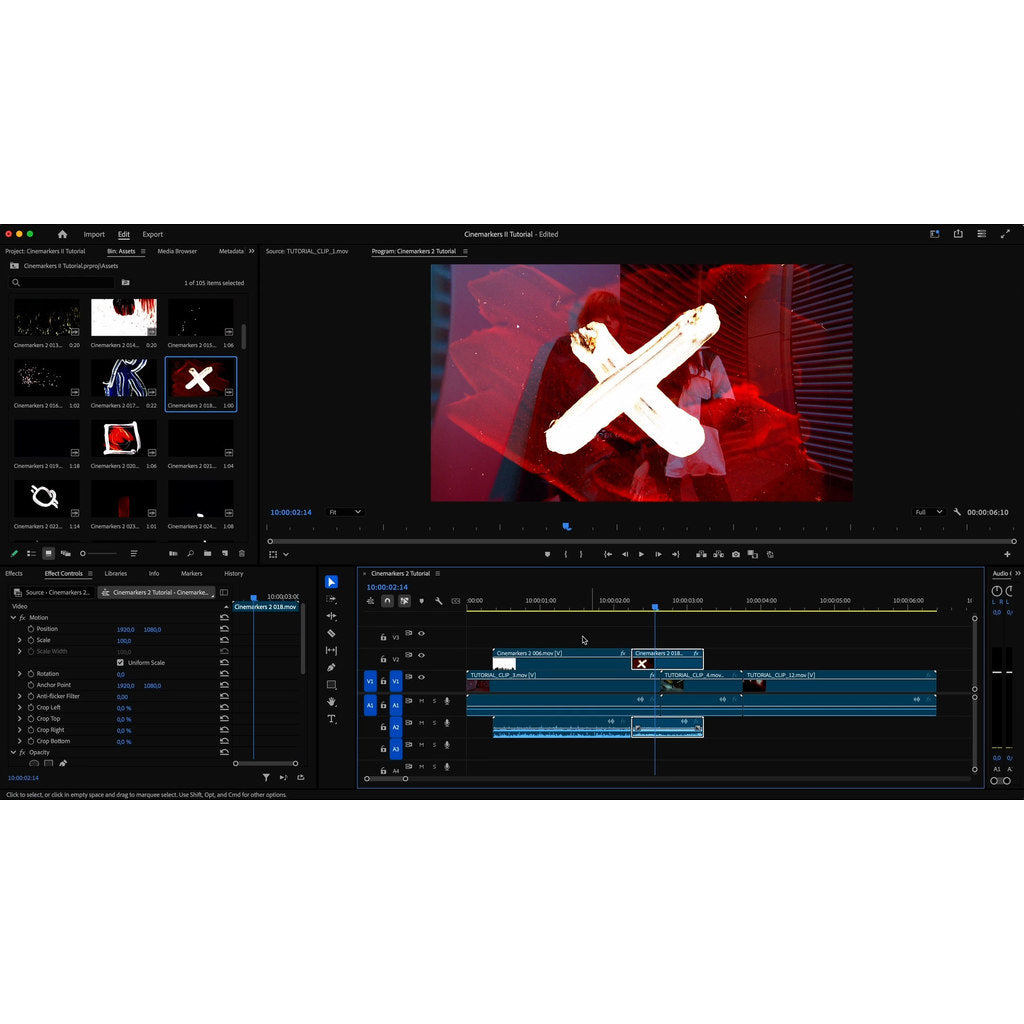Switch project panel to list view
The height and width of the screenshot is (1024, 1024).
(x=31, y=553)
